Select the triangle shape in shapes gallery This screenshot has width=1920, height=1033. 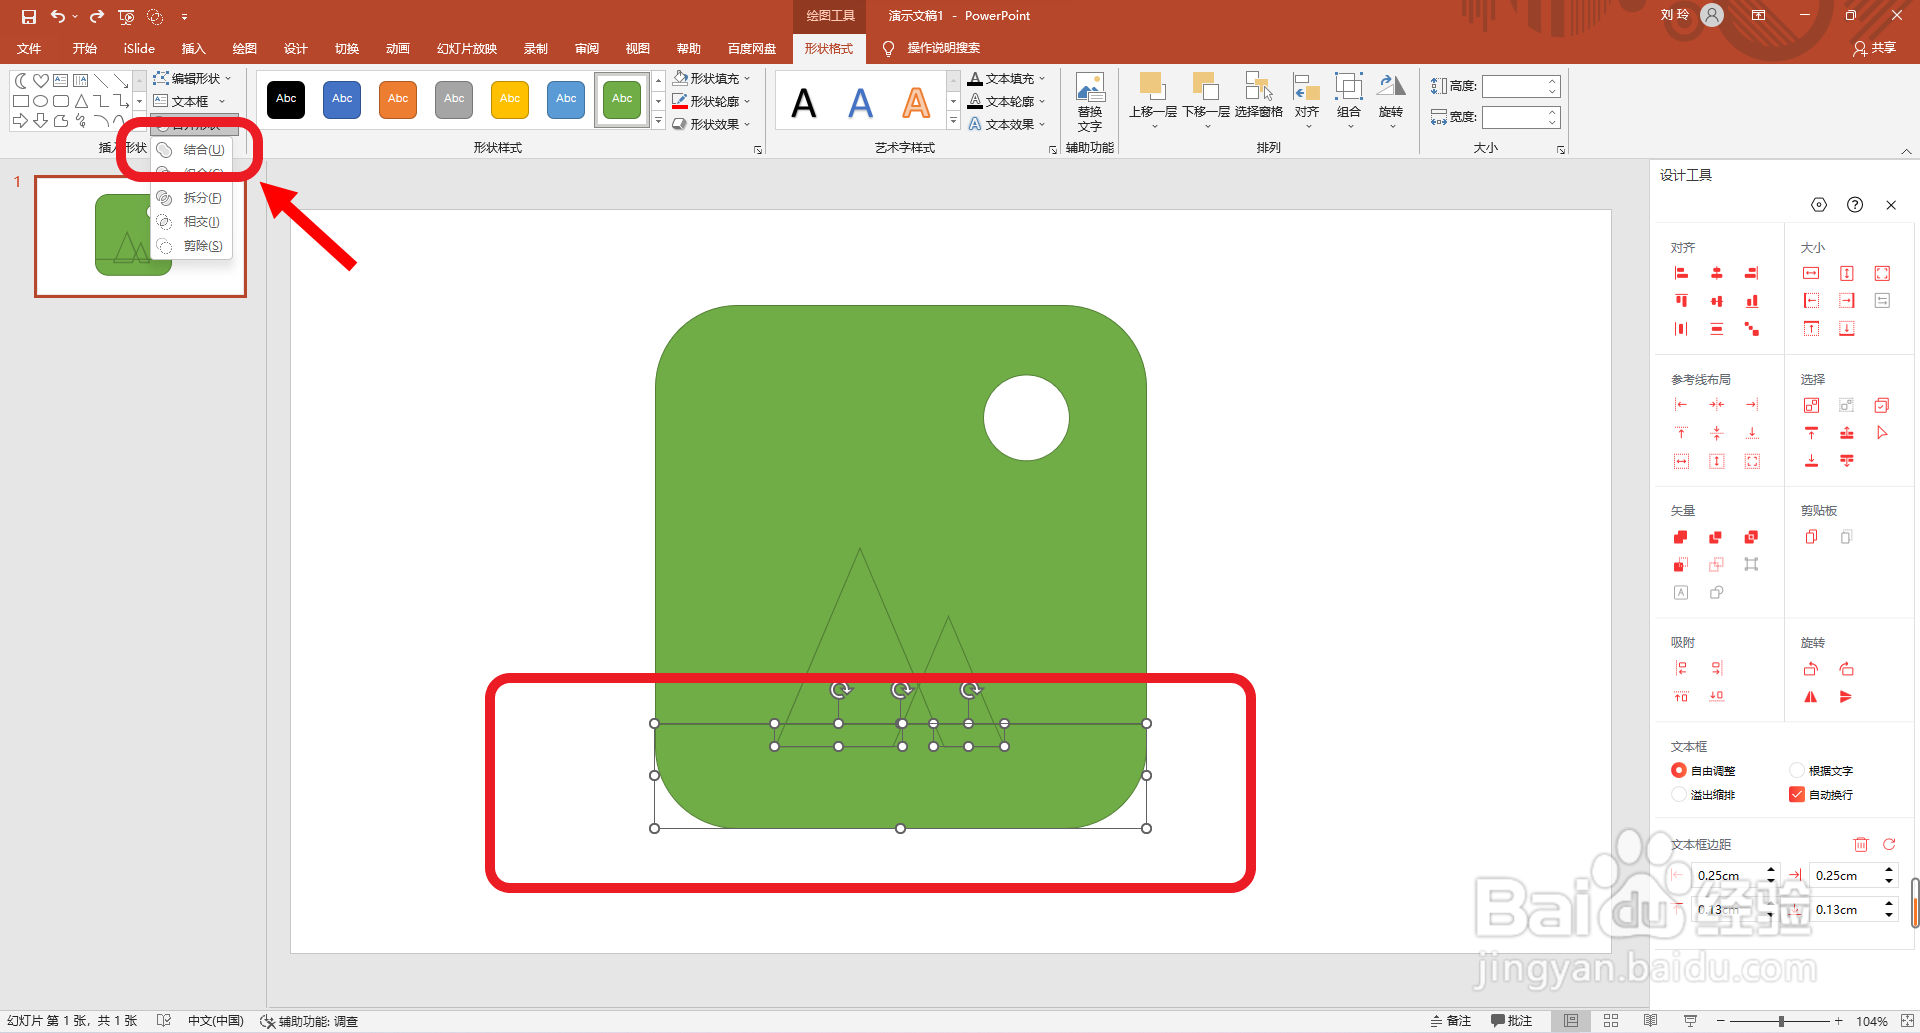[x=81, y=101]
